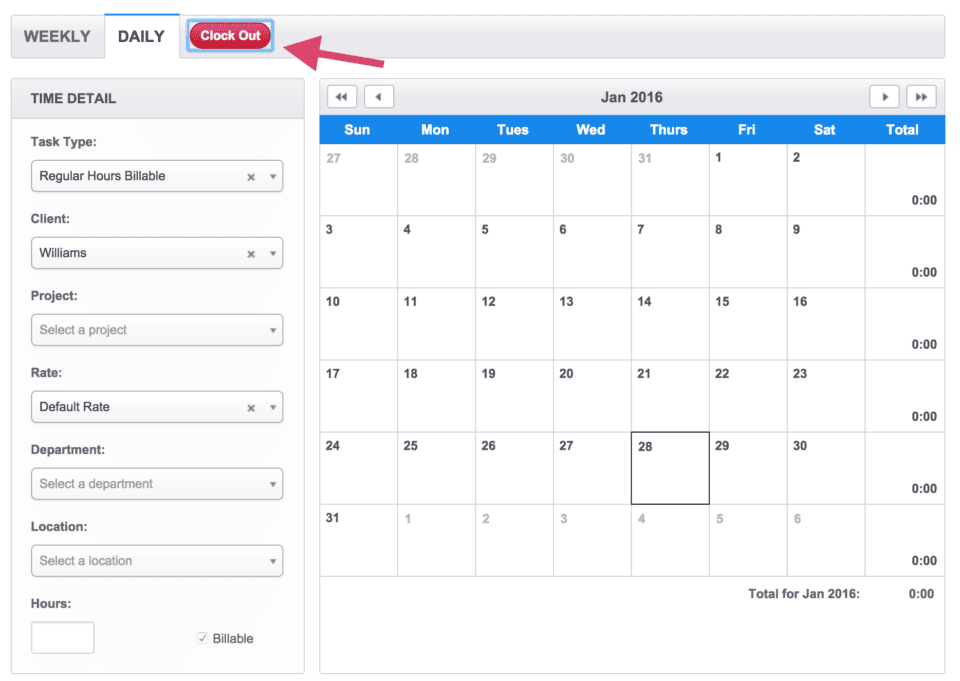Jump forward one year in the calendar

tap(921, 96)
